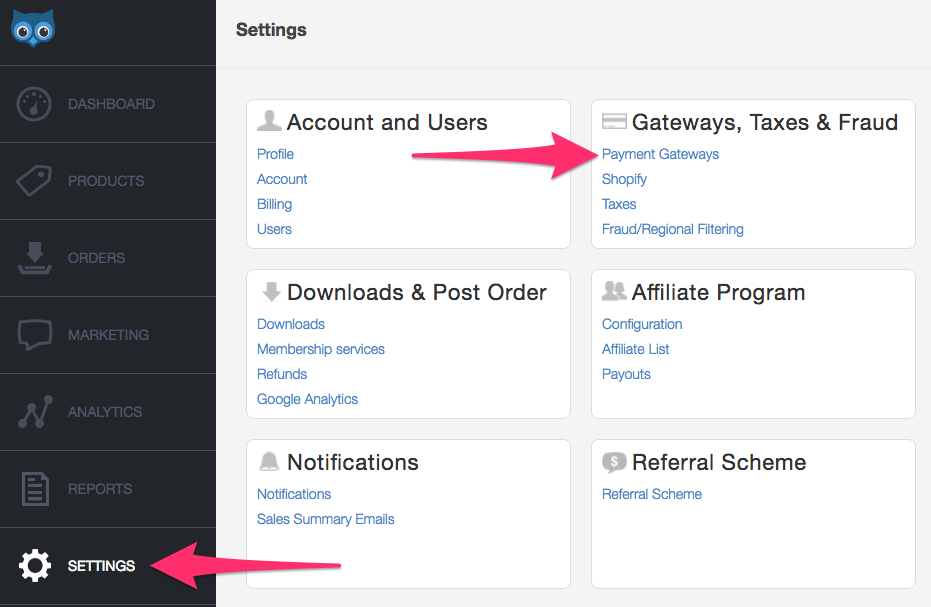Click the Dashboard gauge icon
This screenshot has height=607, width=931.
pyautogui.click(x=35, y=104)
